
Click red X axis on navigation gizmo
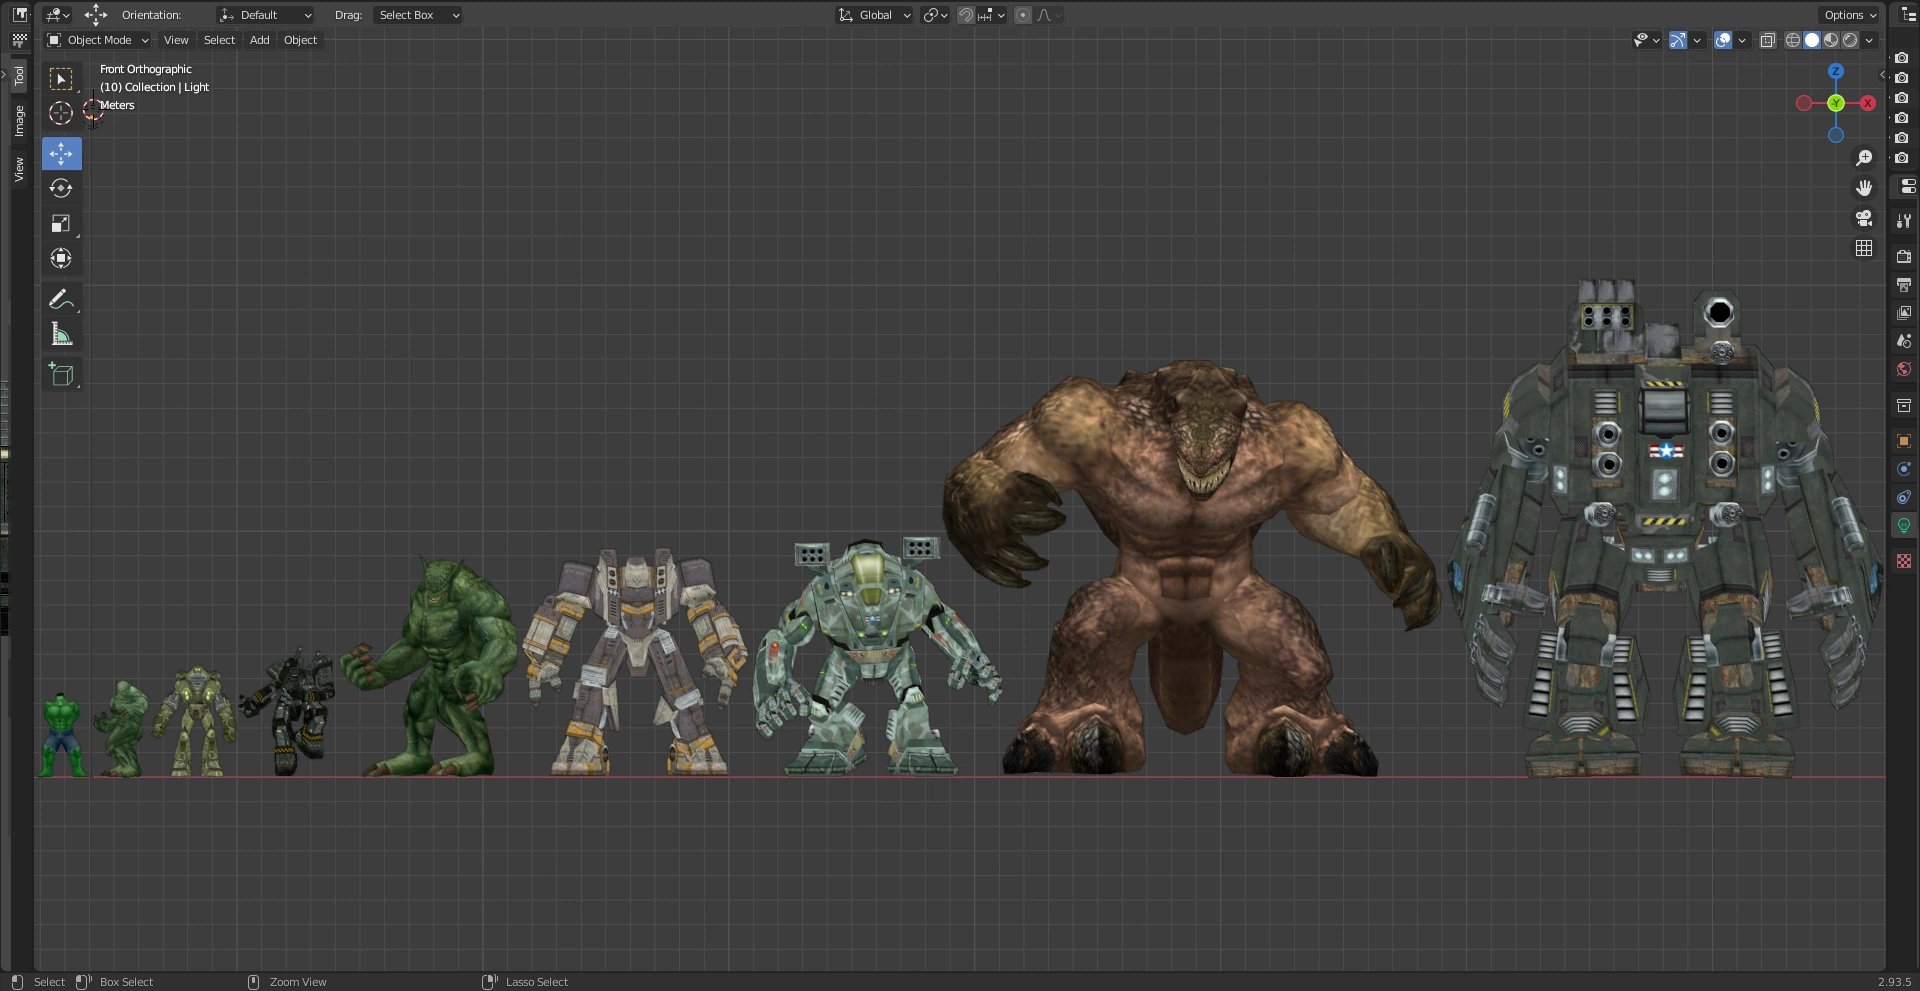click(1867, 103)
